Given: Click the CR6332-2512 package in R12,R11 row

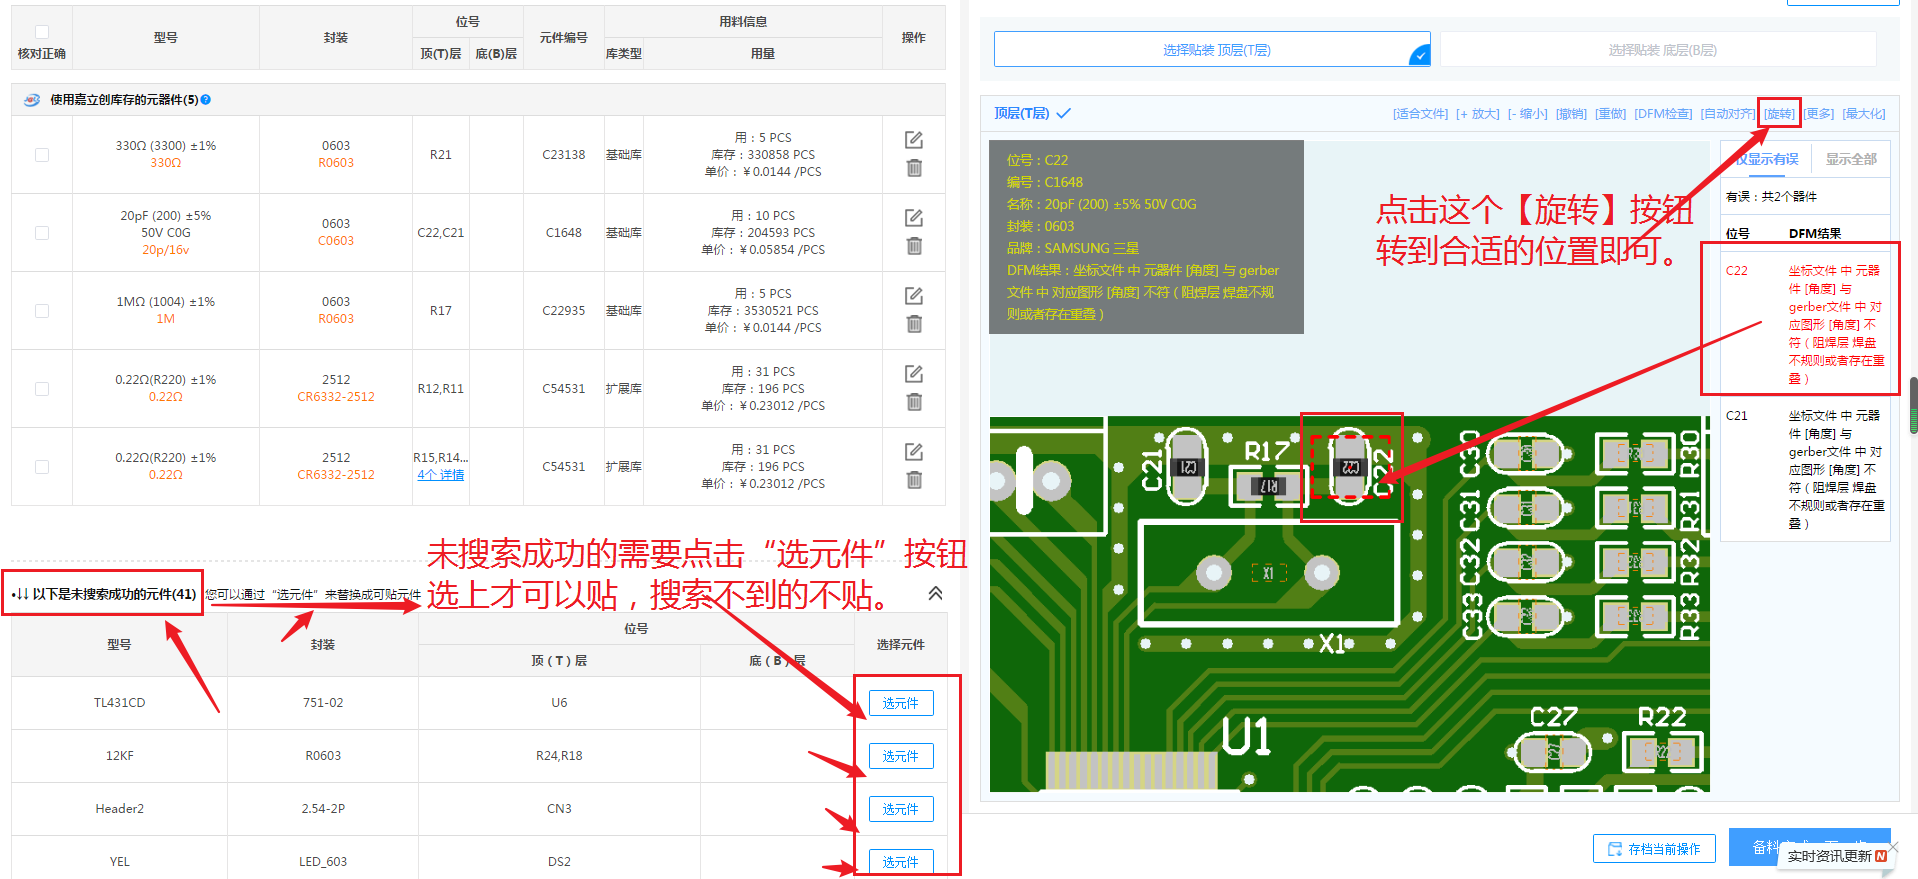Looking at the screenshot, I should pyautogui.click(x=336, y=397).
